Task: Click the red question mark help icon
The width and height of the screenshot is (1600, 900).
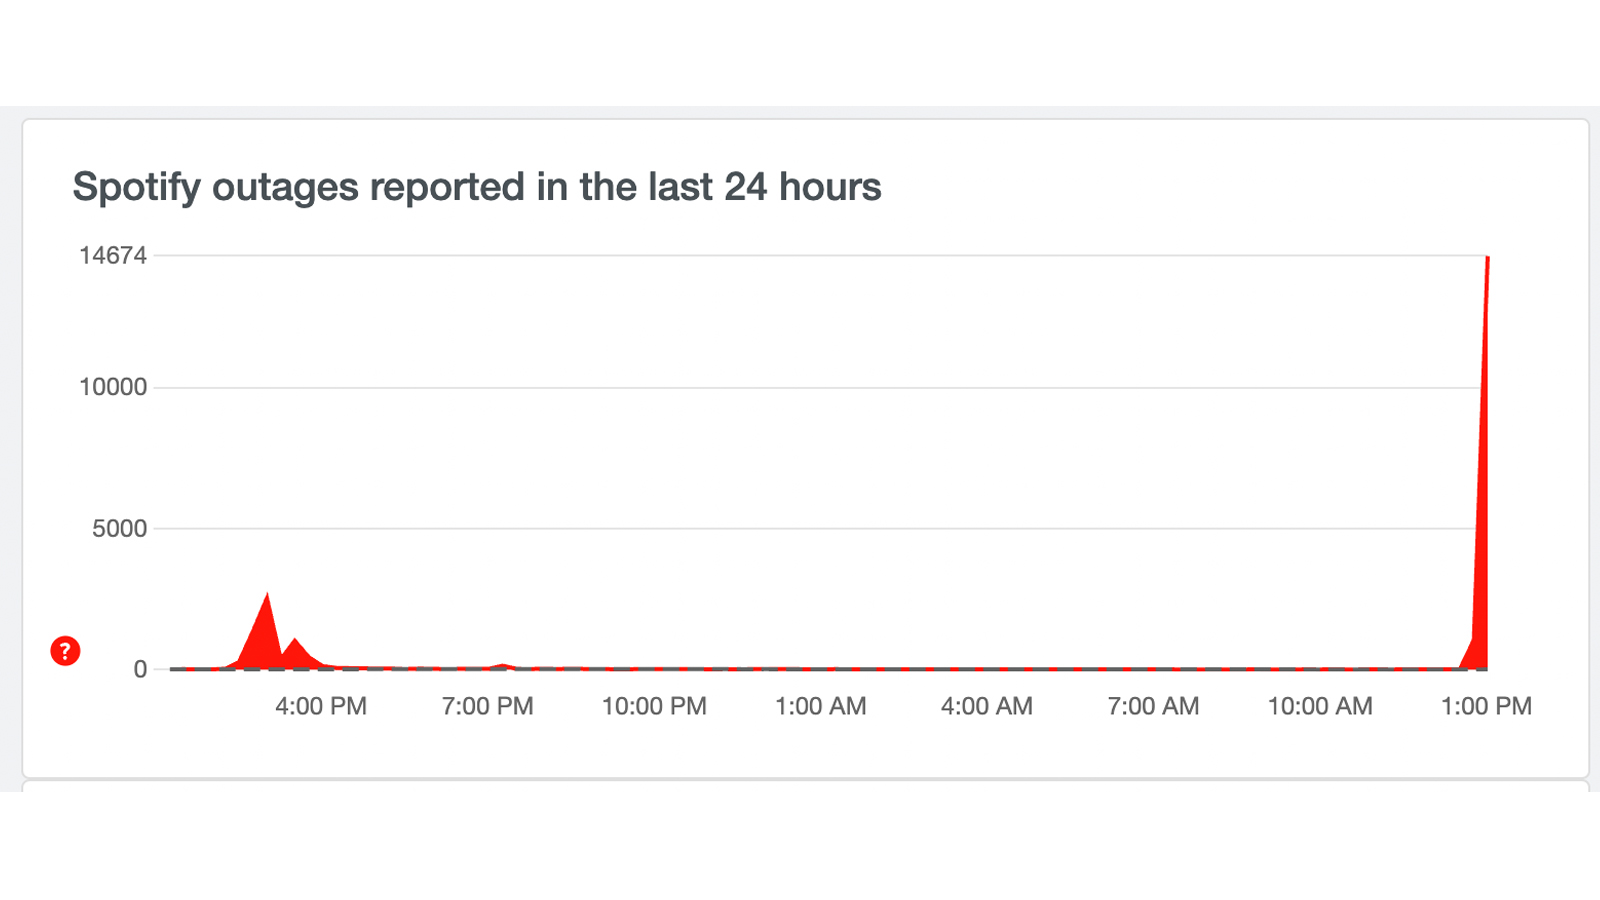Action: pos(65,651)
